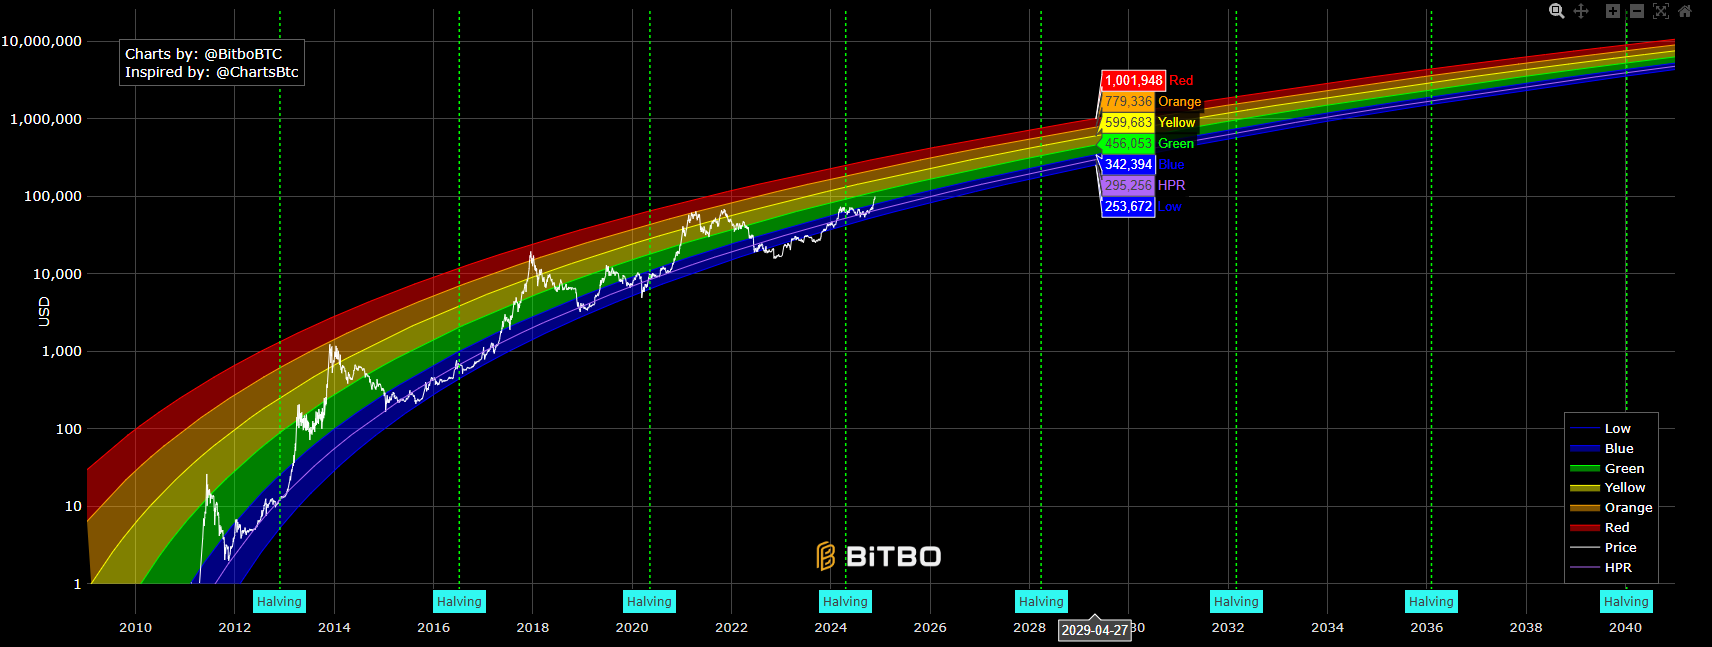Hide the Price line via legend
The image size is (1712, 647).
pos(1611,548)
